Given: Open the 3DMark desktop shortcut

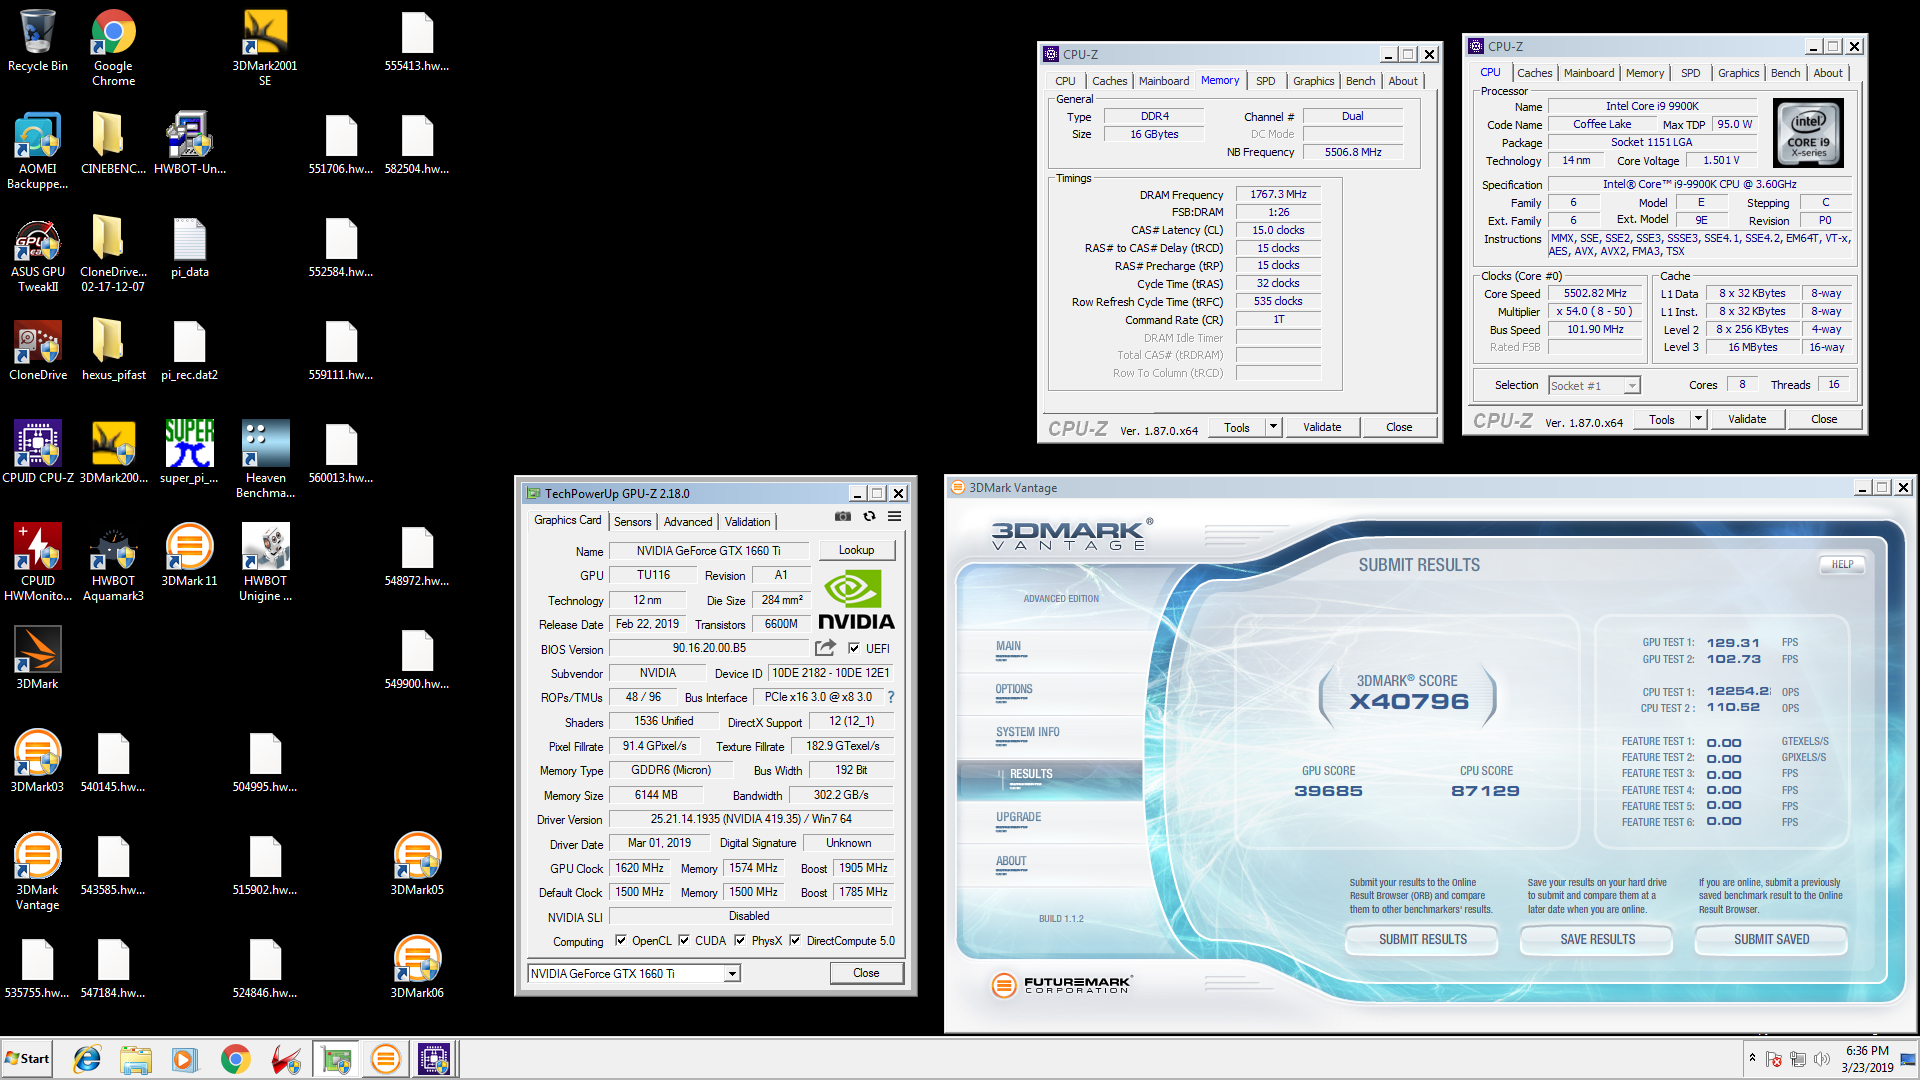Looking at the screenshot, I should (38, 659).
